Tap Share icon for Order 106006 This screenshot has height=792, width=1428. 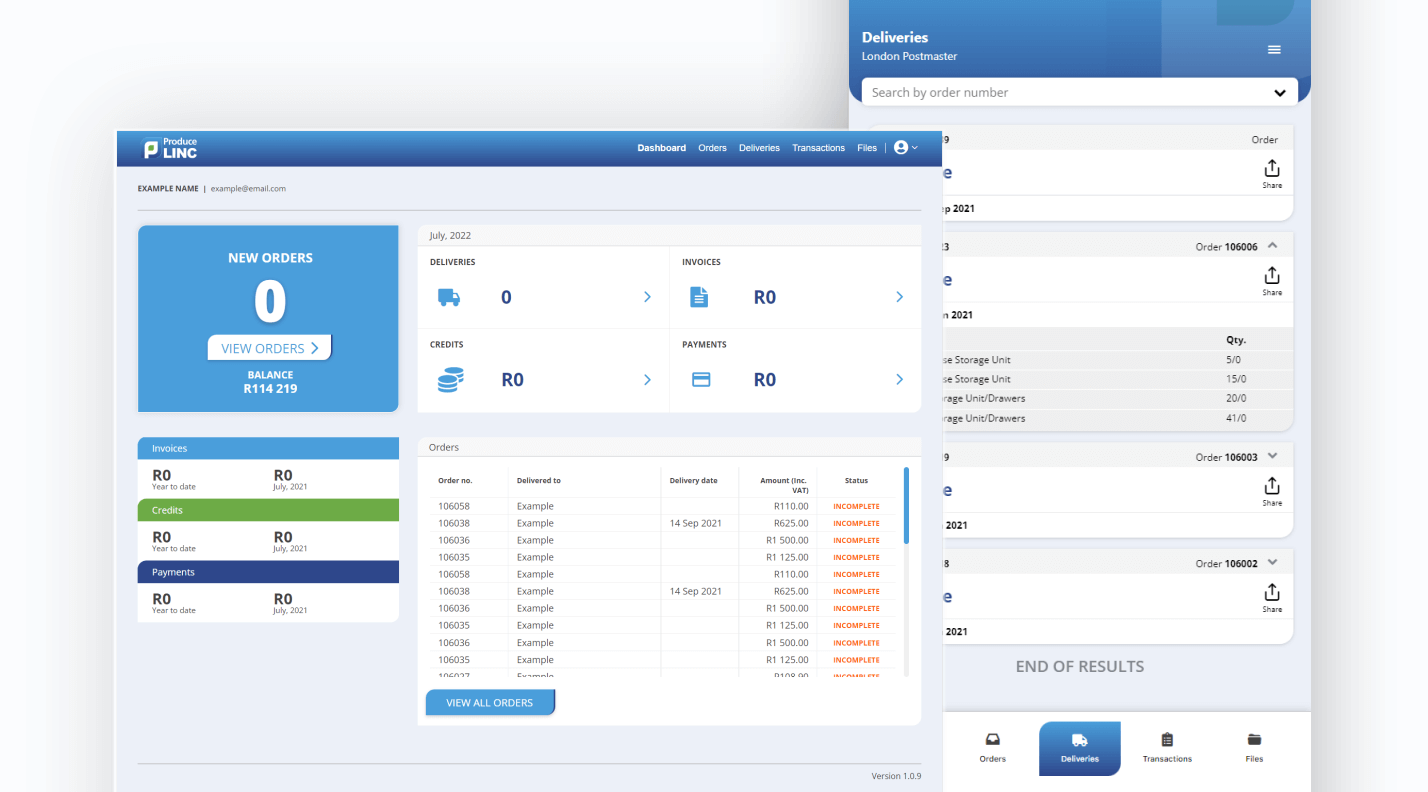pos(1271,279)
